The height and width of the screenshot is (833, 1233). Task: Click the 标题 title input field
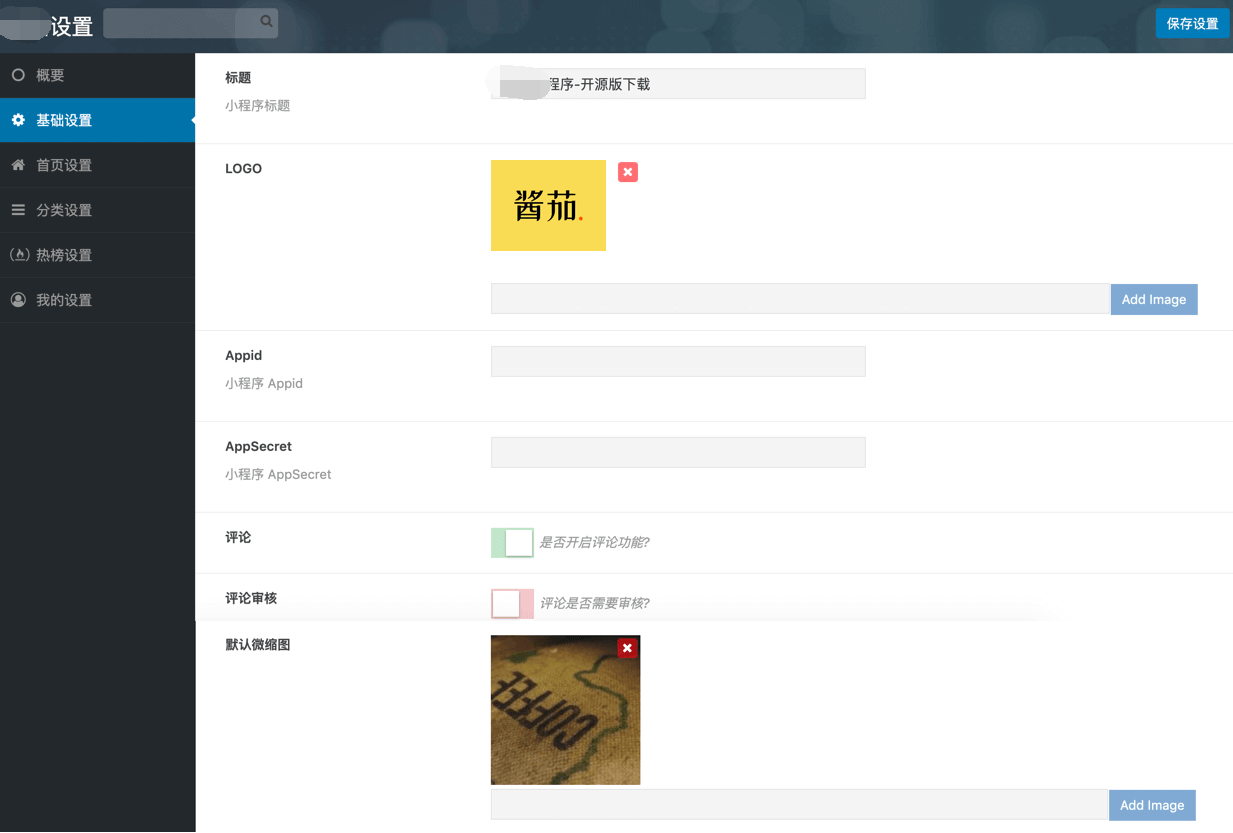click(677, 83)
